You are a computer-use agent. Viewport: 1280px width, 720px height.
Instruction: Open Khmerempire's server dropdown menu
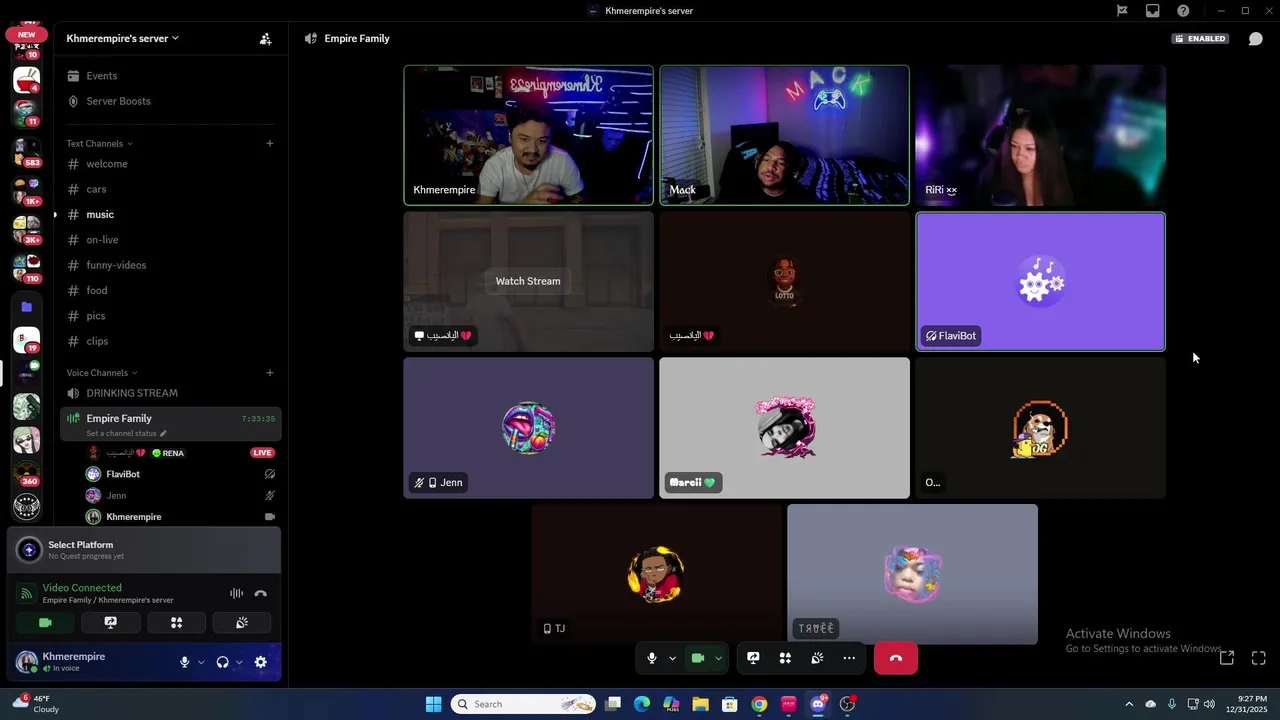click(x=122, y=39)
